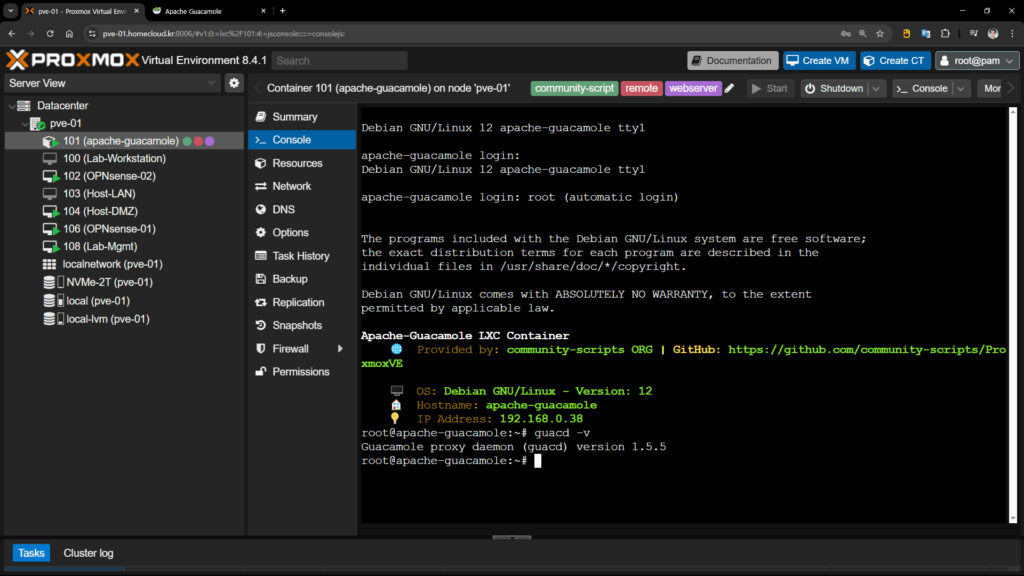Screen dimensions: 1024x576
Task: Click the pencil icon to edit tags
Action: pyautogui.click(x=730, y=88)
